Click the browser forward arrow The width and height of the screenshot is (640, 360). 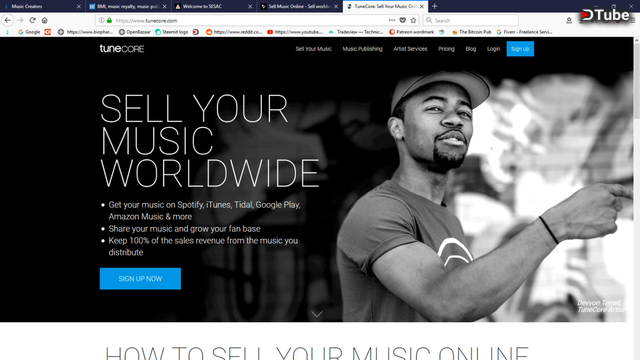click(20, 20)
